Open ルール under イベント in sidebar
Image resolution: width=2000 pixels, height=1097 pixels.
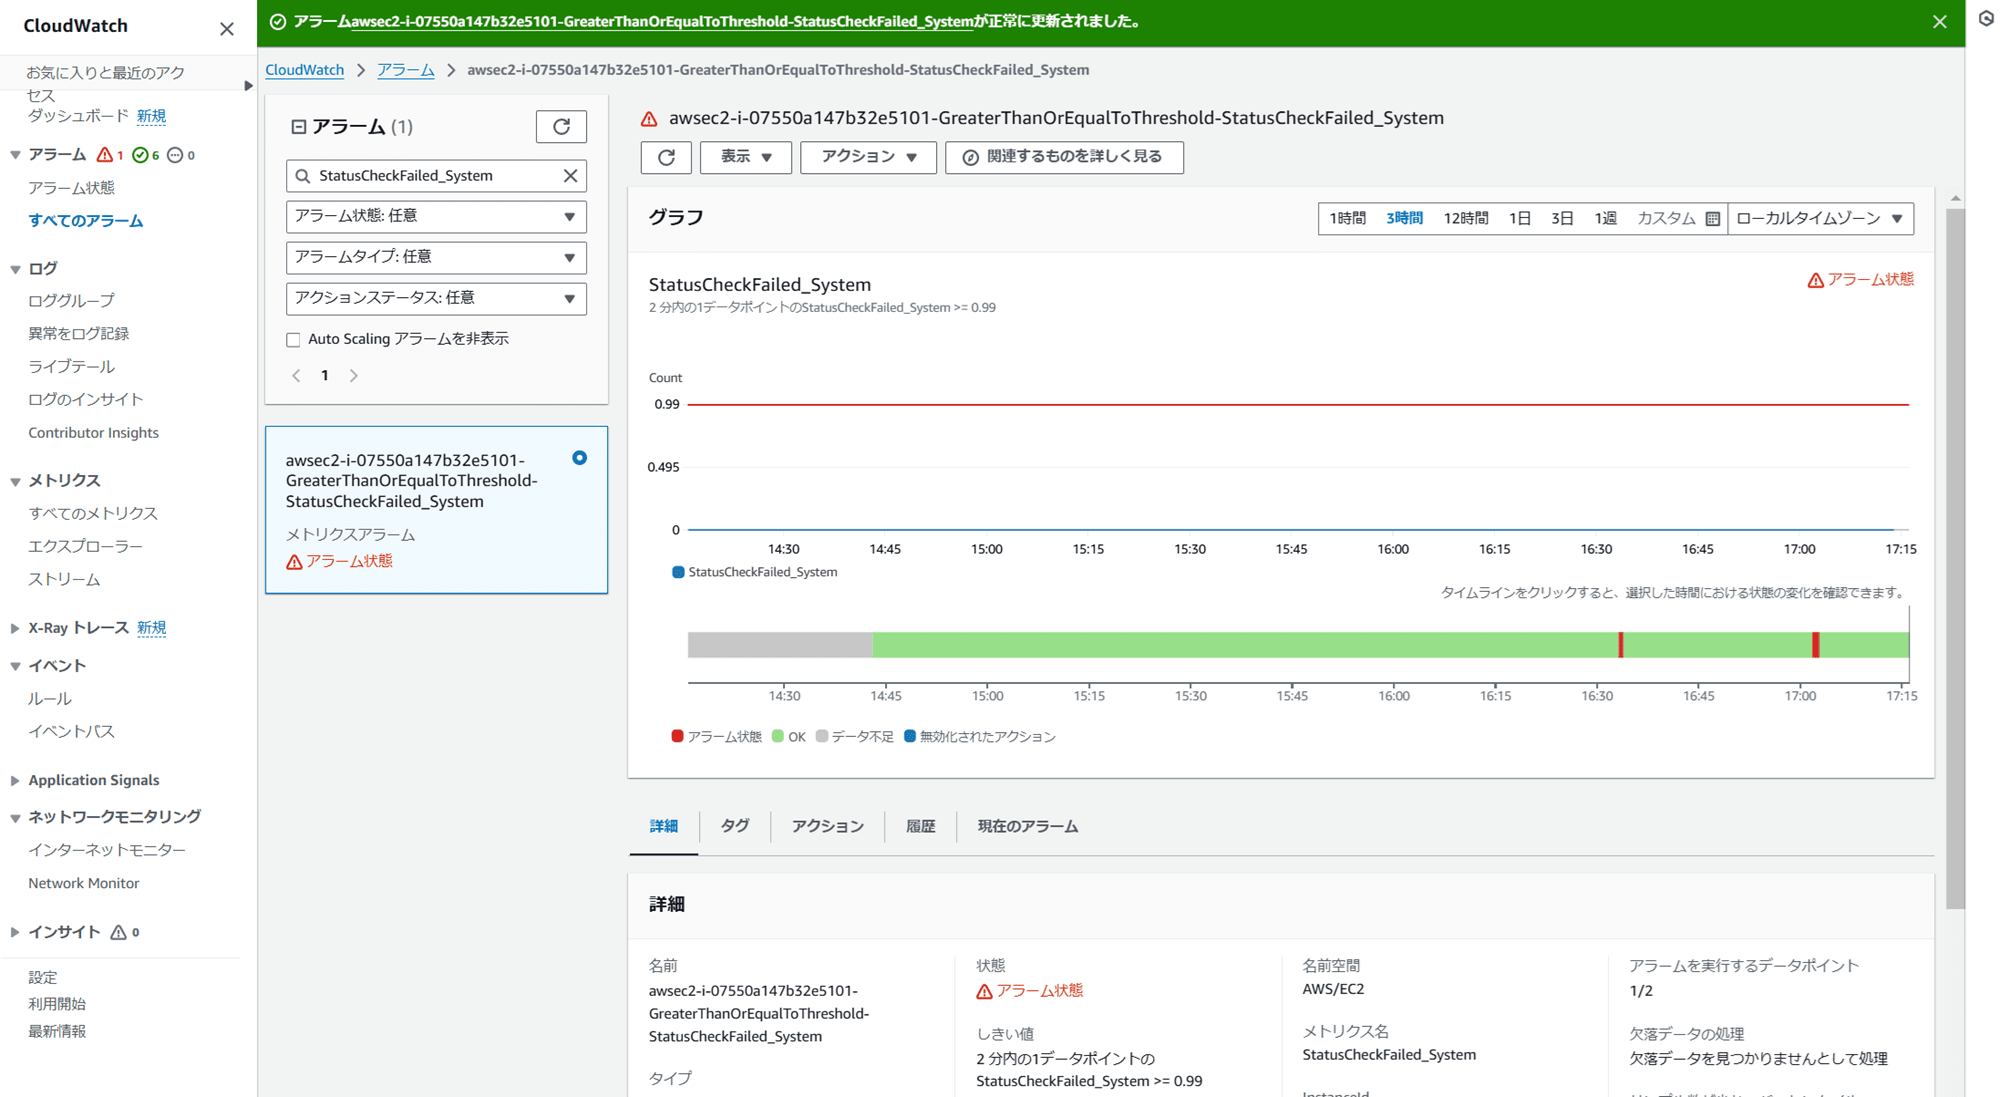(50, 699)
